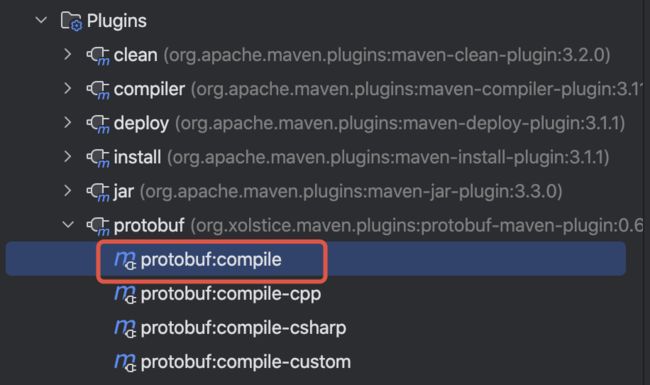Click the deploy plugin icon
The height and width of the screenshot is (385, 650).
[x=98, y=124]
